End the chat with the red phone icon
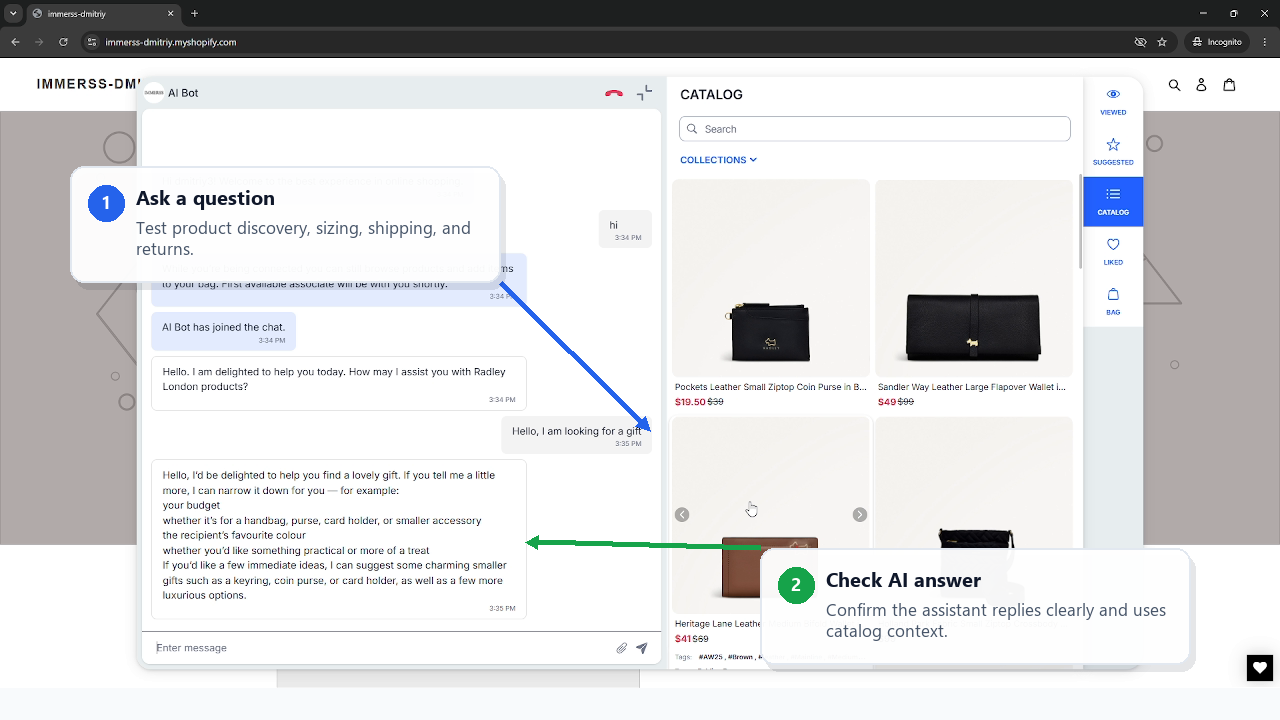1280x720 pixels. 614,93
